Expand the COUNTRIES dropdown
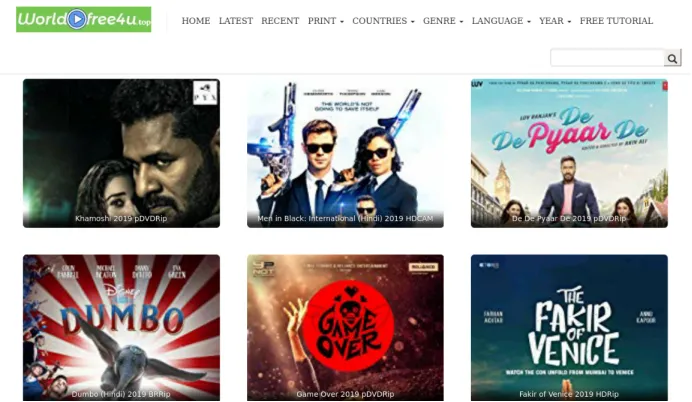The height and width of the screenshot is (402, 692). pos(383,21)
